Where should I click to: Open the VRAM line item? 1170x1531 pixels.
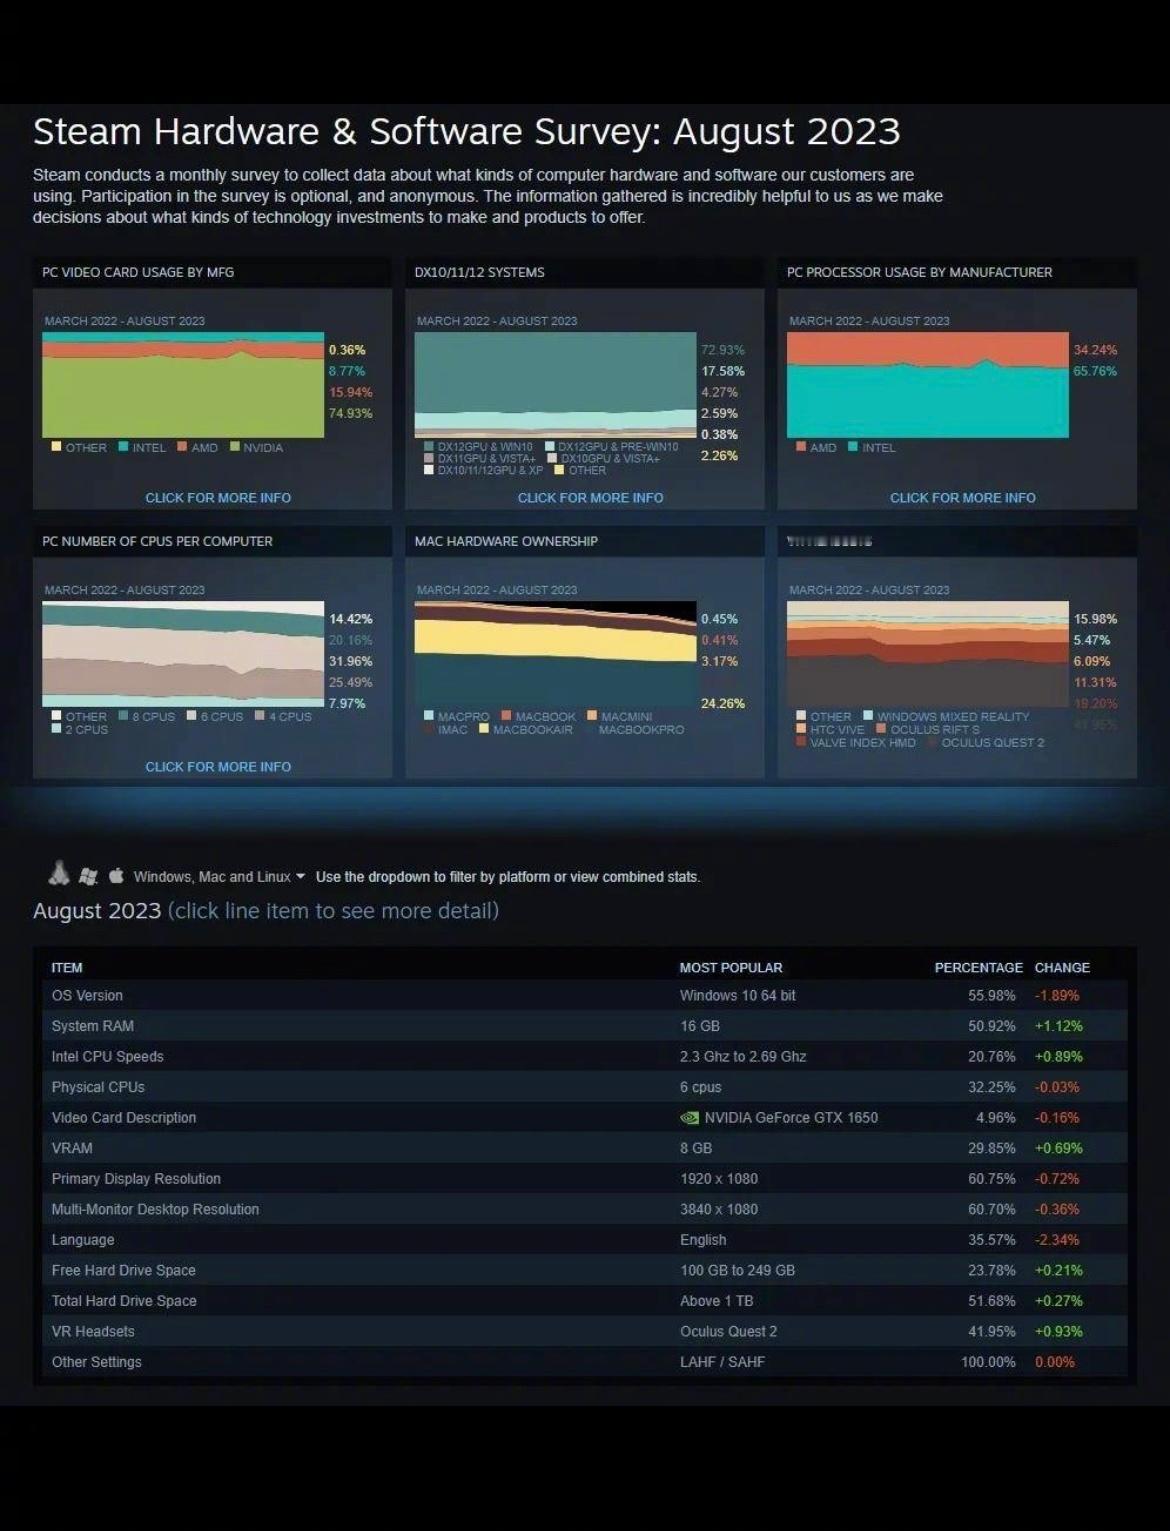585,1148
